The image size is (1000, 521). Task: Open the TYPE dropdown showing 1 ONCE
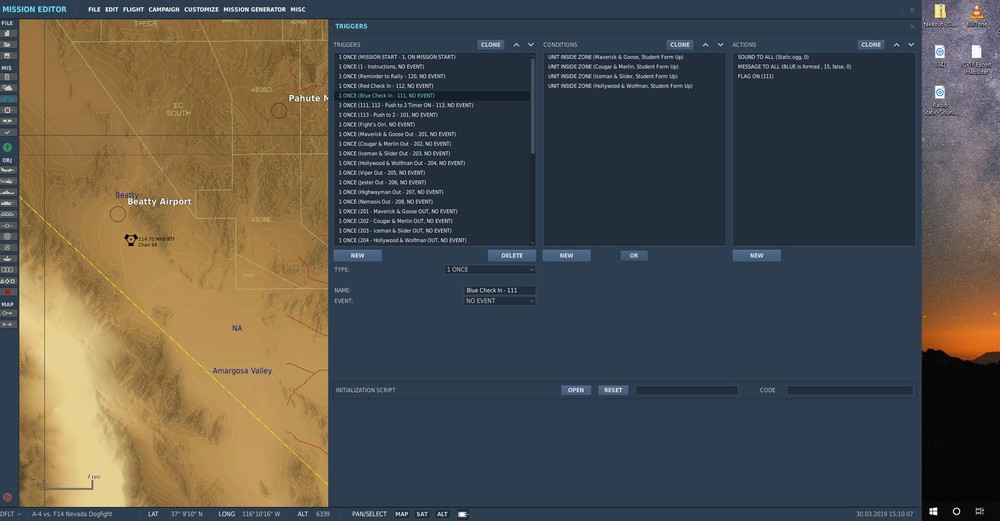coord(490,270)
